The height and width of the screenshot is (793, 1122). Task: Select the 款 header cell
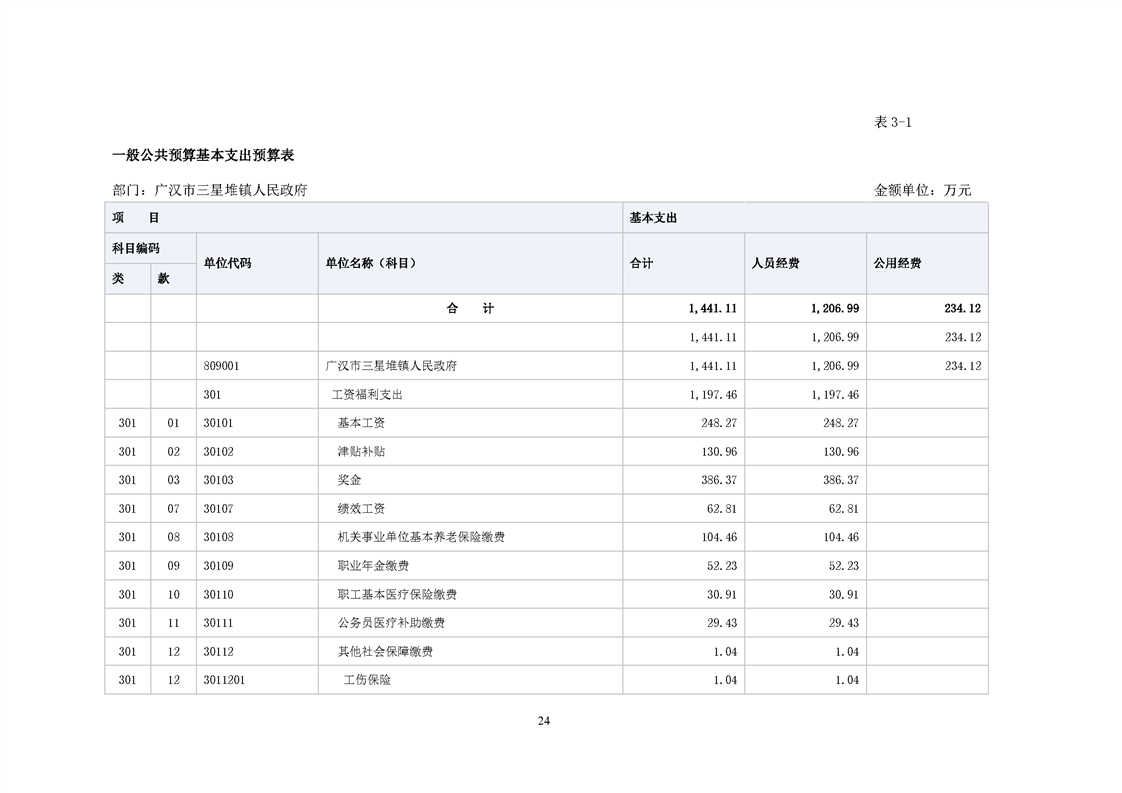click(173, 279)
